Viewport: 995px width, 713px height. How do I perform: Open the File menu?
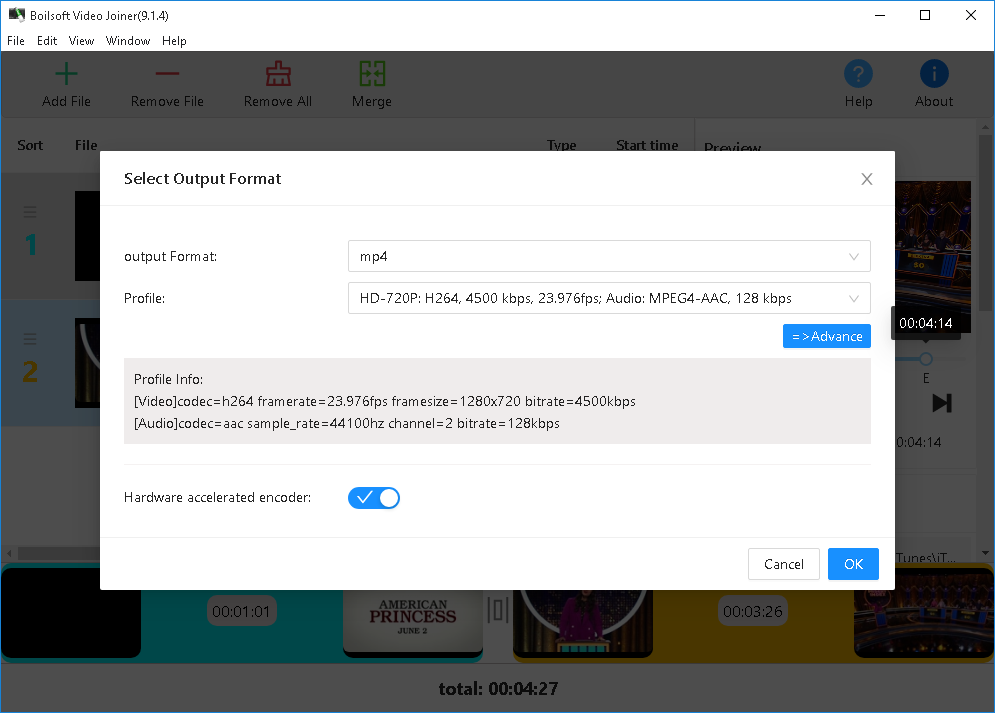pos(16,41)
